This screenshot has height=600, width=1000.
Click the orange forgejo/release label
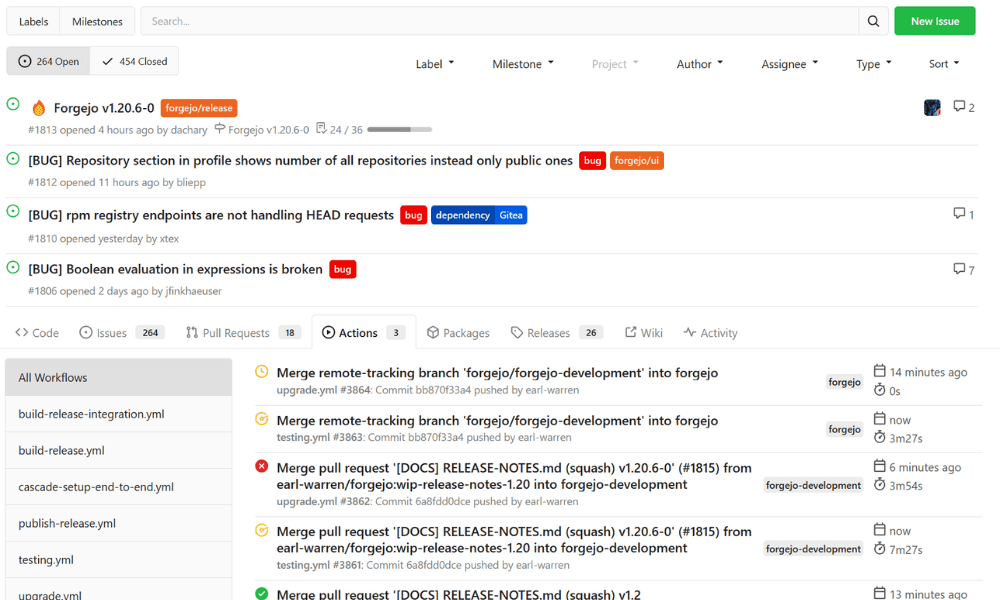point(199,108)
